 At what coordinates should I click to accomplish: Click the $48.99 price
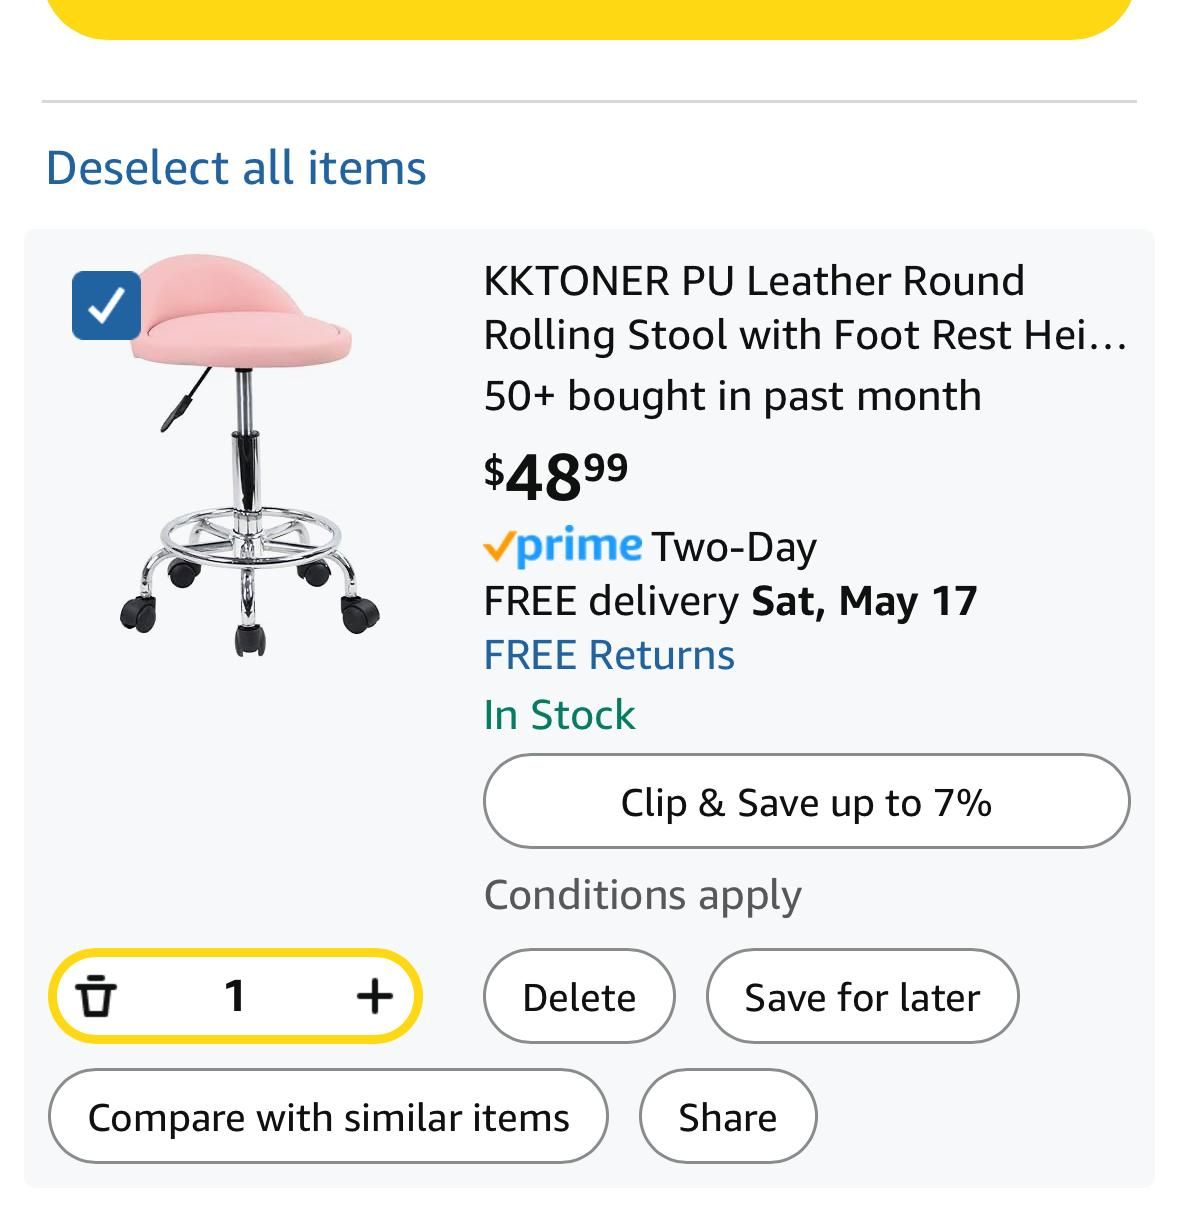[x=556, y=476]
